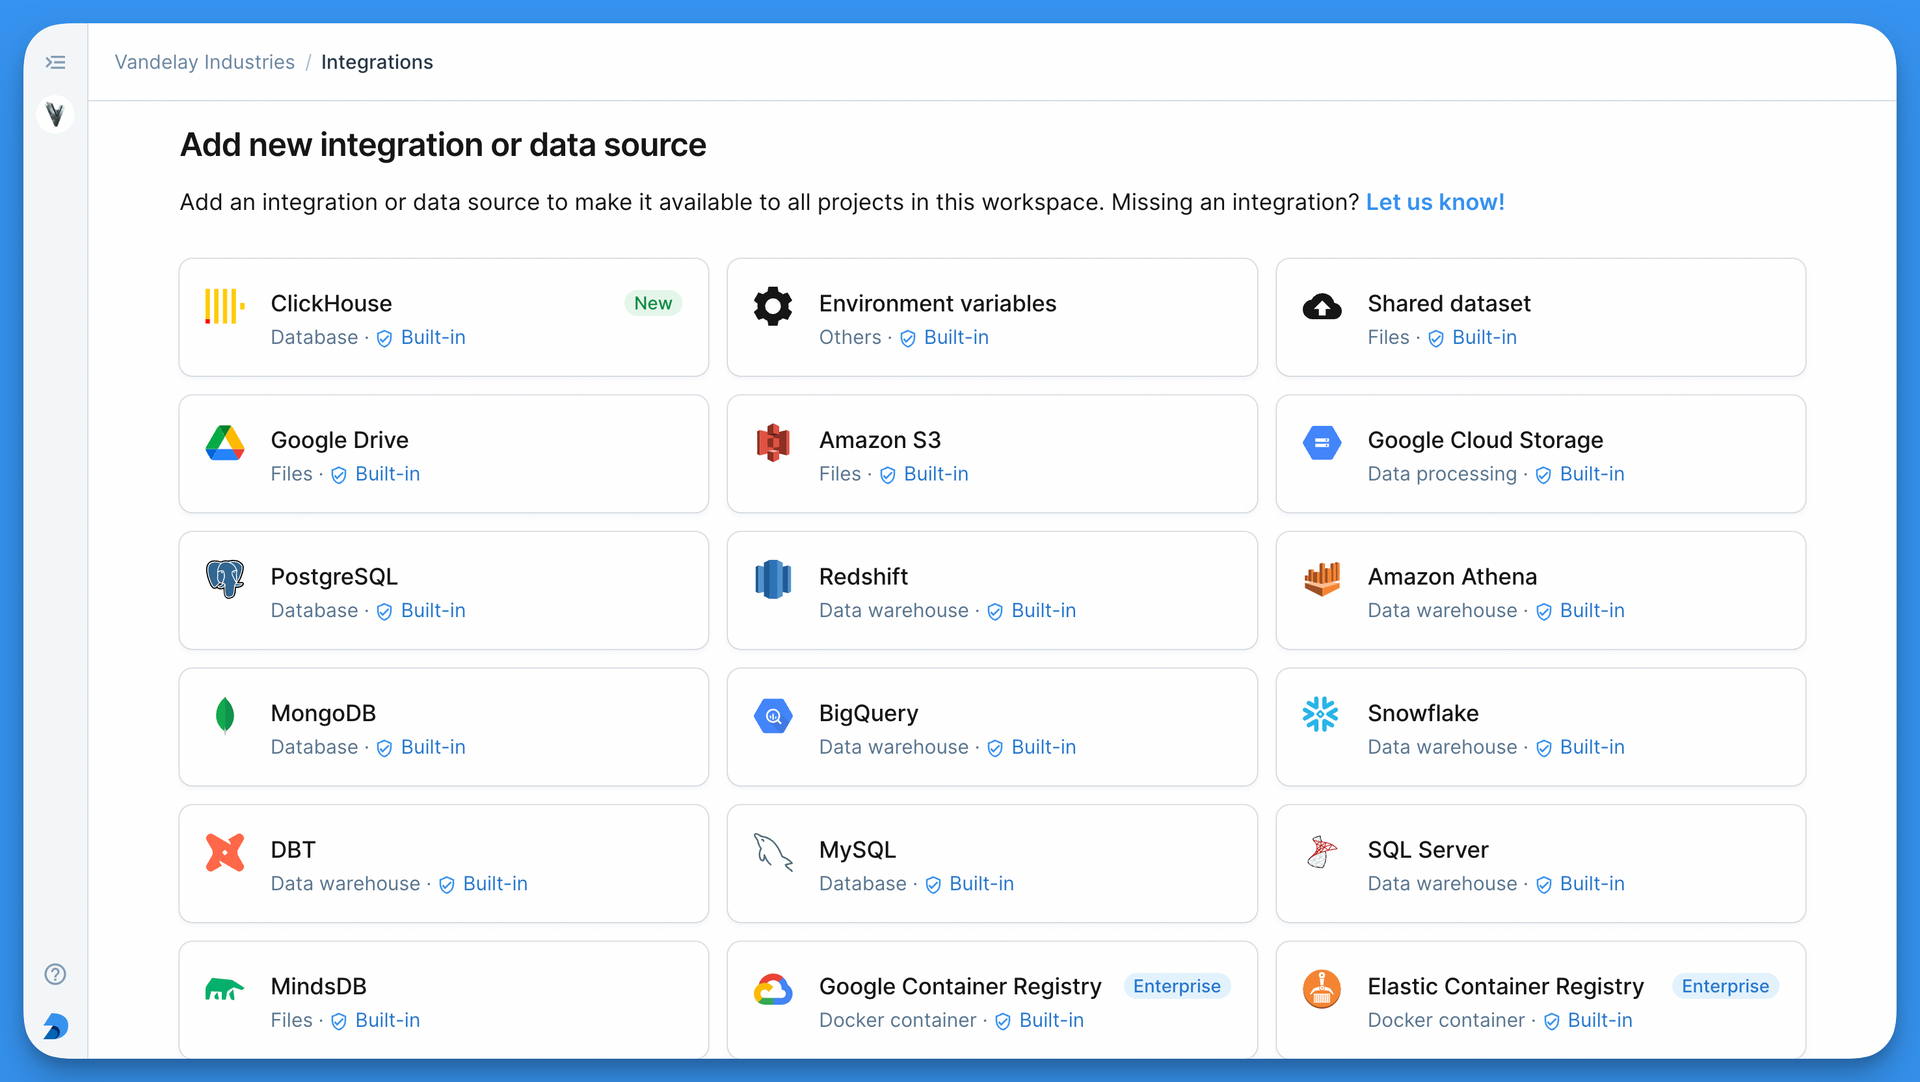Image resolution: width=1920 pixels, height=1082 pixels.
Task: Select the Amazon S3 icon
Action: pyautogui.click(x=772, y=443)
